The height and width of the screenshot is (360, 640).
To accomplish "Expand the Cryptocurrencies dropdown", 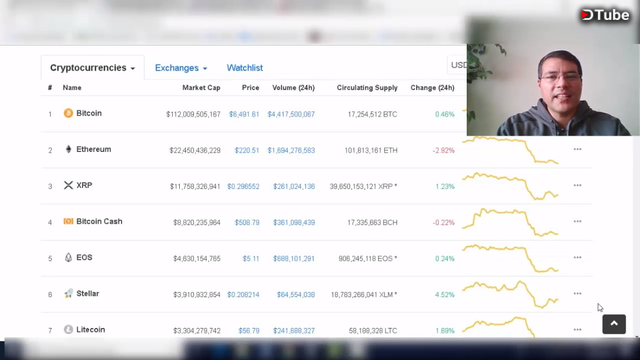I will [x=92, y=68].
